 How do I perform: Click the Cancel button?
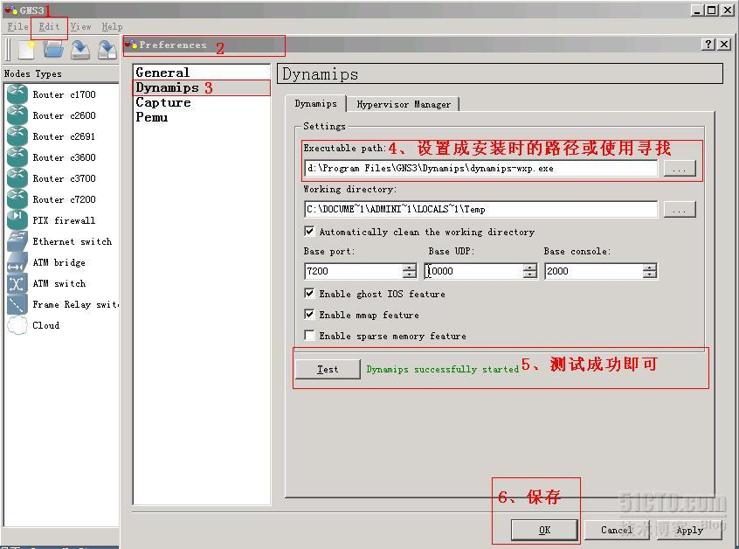click(616, 530)
